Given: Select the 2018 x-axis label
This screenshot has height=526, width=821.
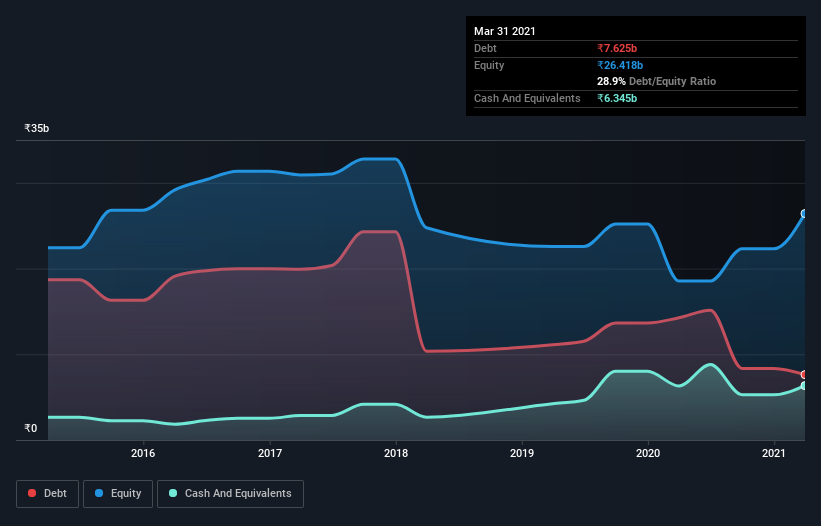Looking at the screenshot, I should coord(396,453).
